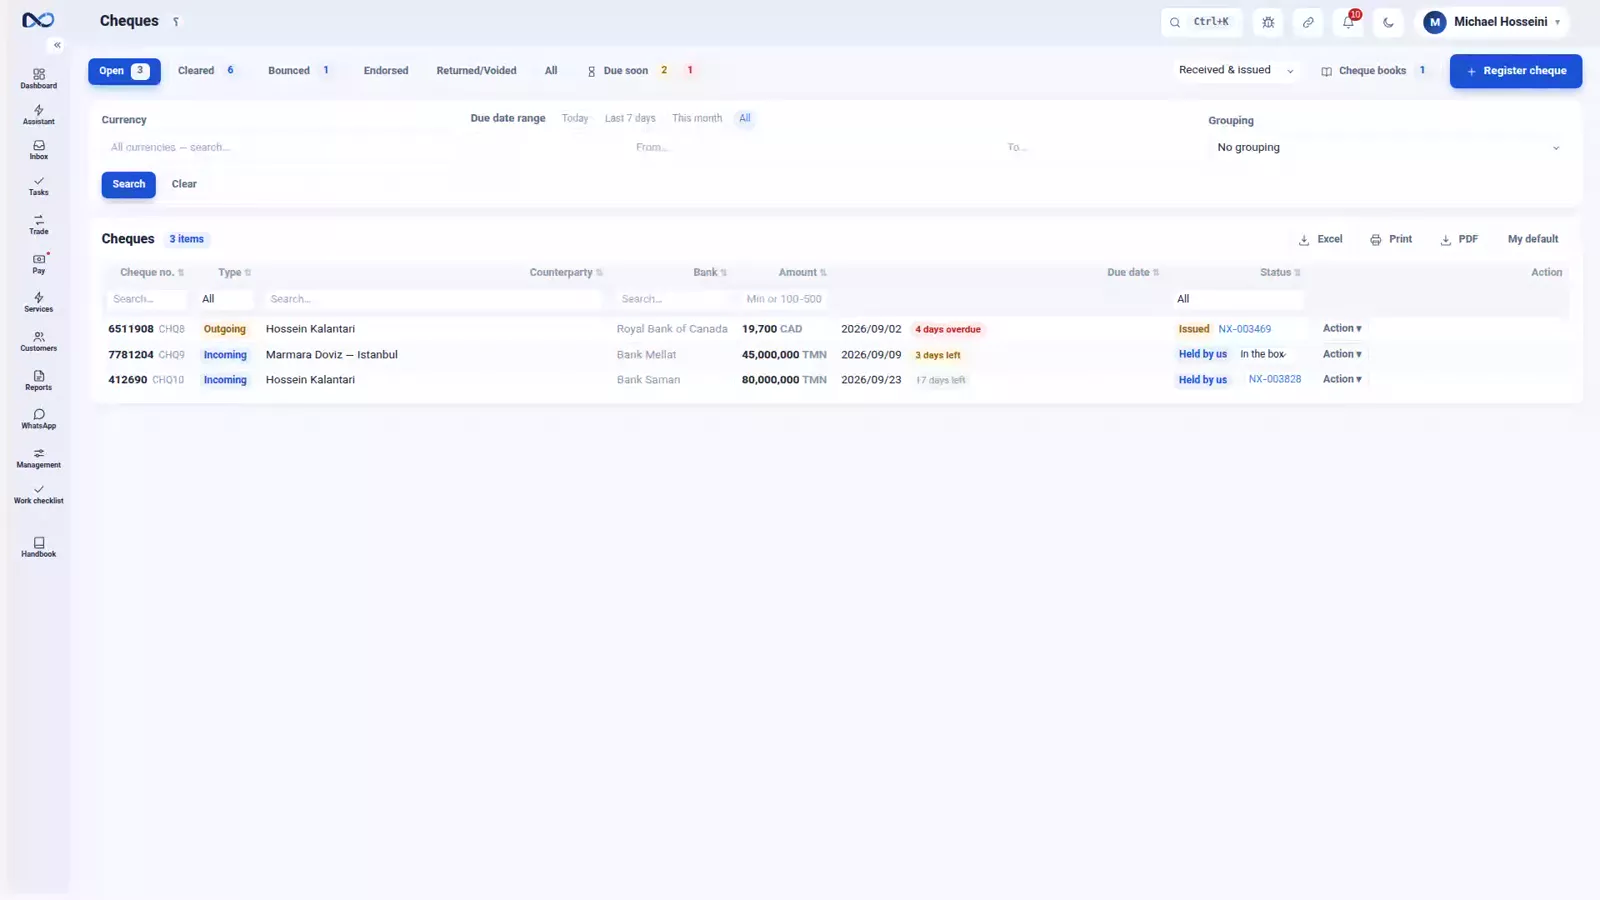The image size is (1600, 900).
Task: Open the Type filter All dropdown
Action: tap(225, 299)
